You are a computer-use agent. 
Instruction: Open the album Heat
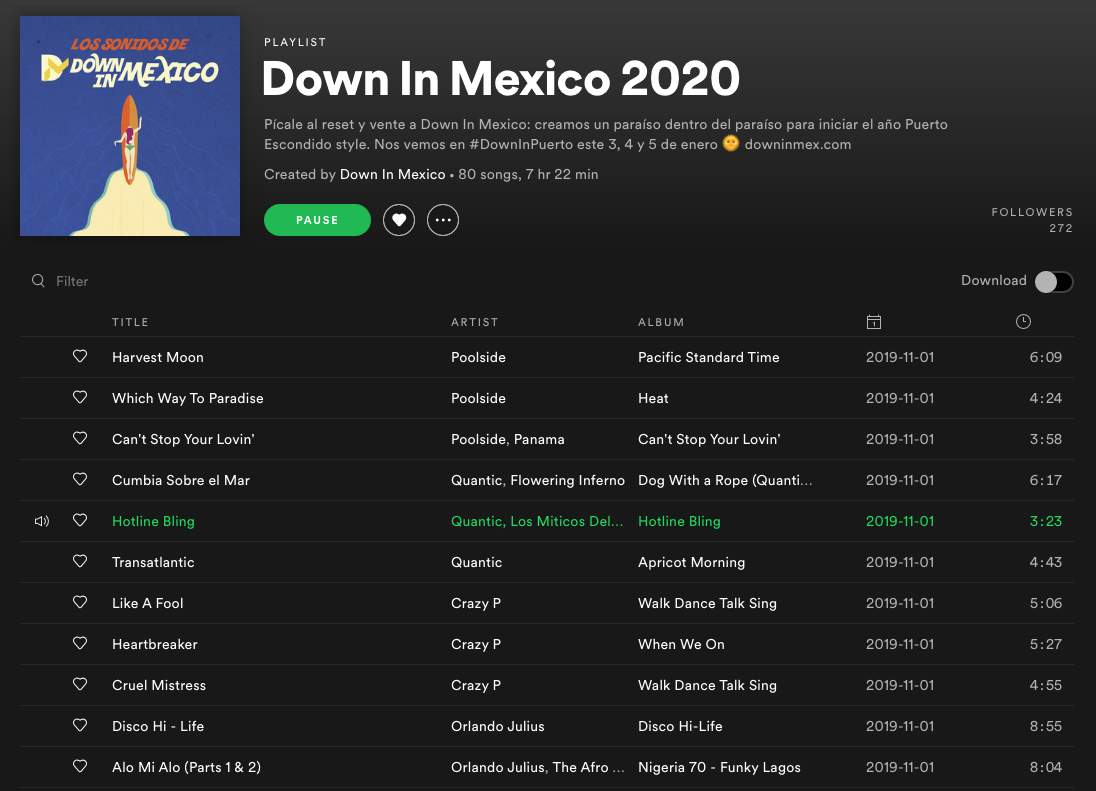(x=654, y=398)
